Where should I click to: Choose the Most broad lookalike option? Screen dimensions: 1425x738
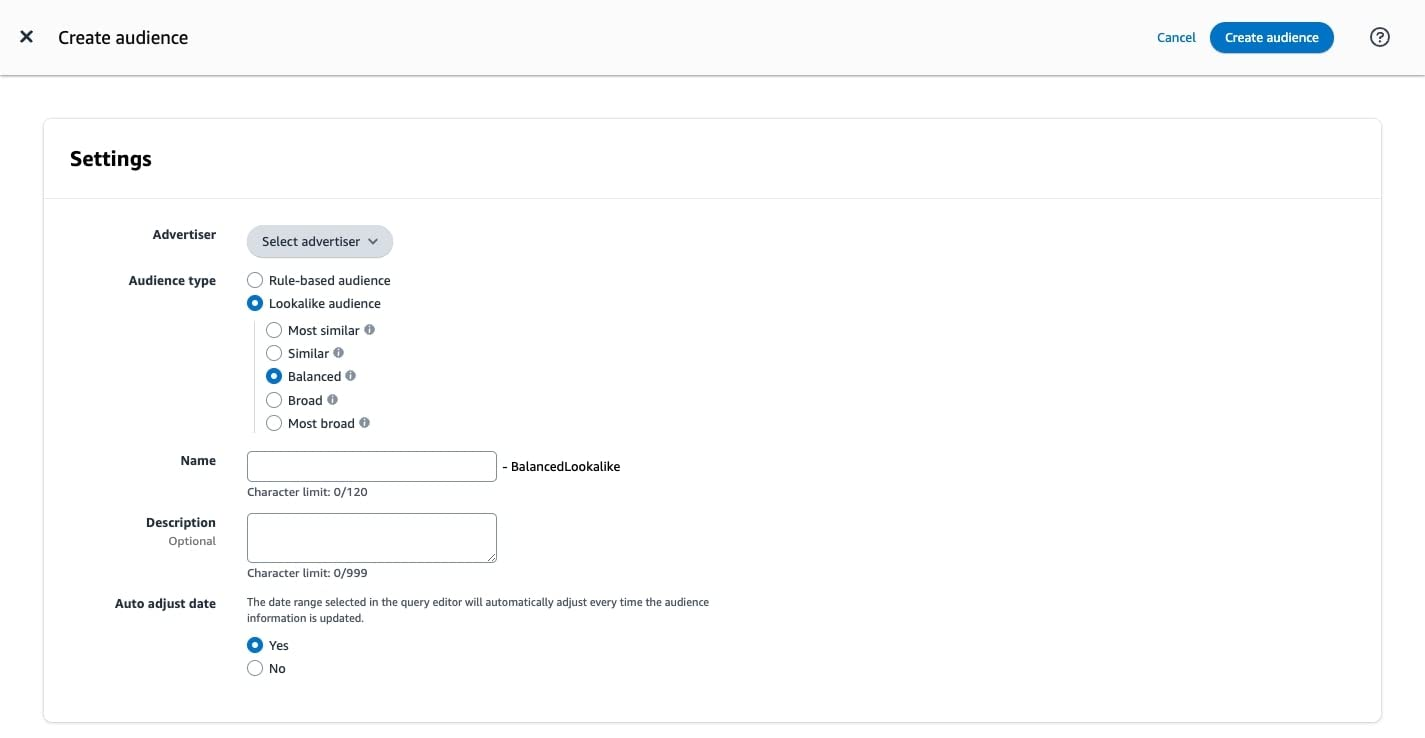click(x=274, y=423)
